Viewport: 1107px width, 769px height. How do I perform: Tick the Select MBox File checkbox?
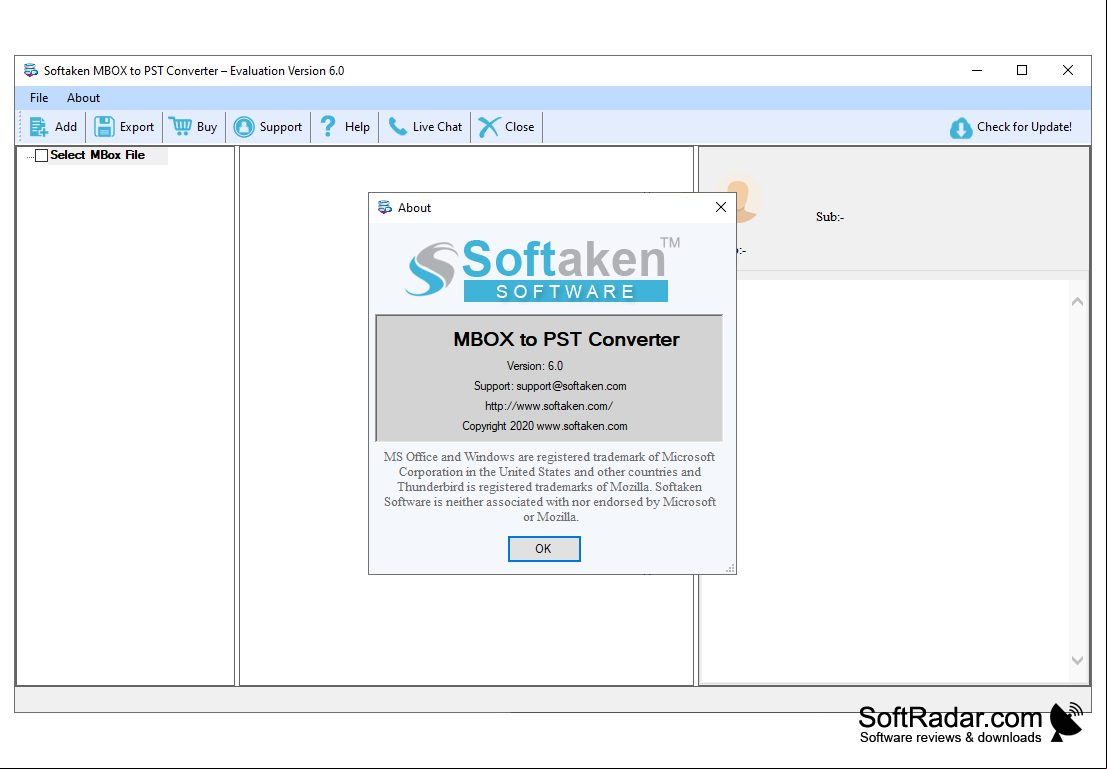[x=42, y=155]
